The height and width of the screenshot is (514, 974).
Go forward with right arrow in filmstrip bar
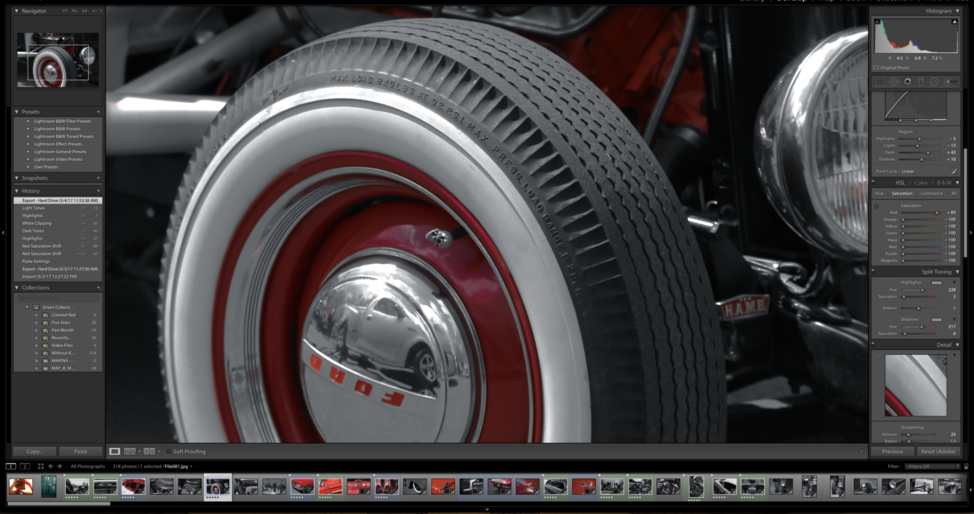pyautogui.click(x=60, y=466)
